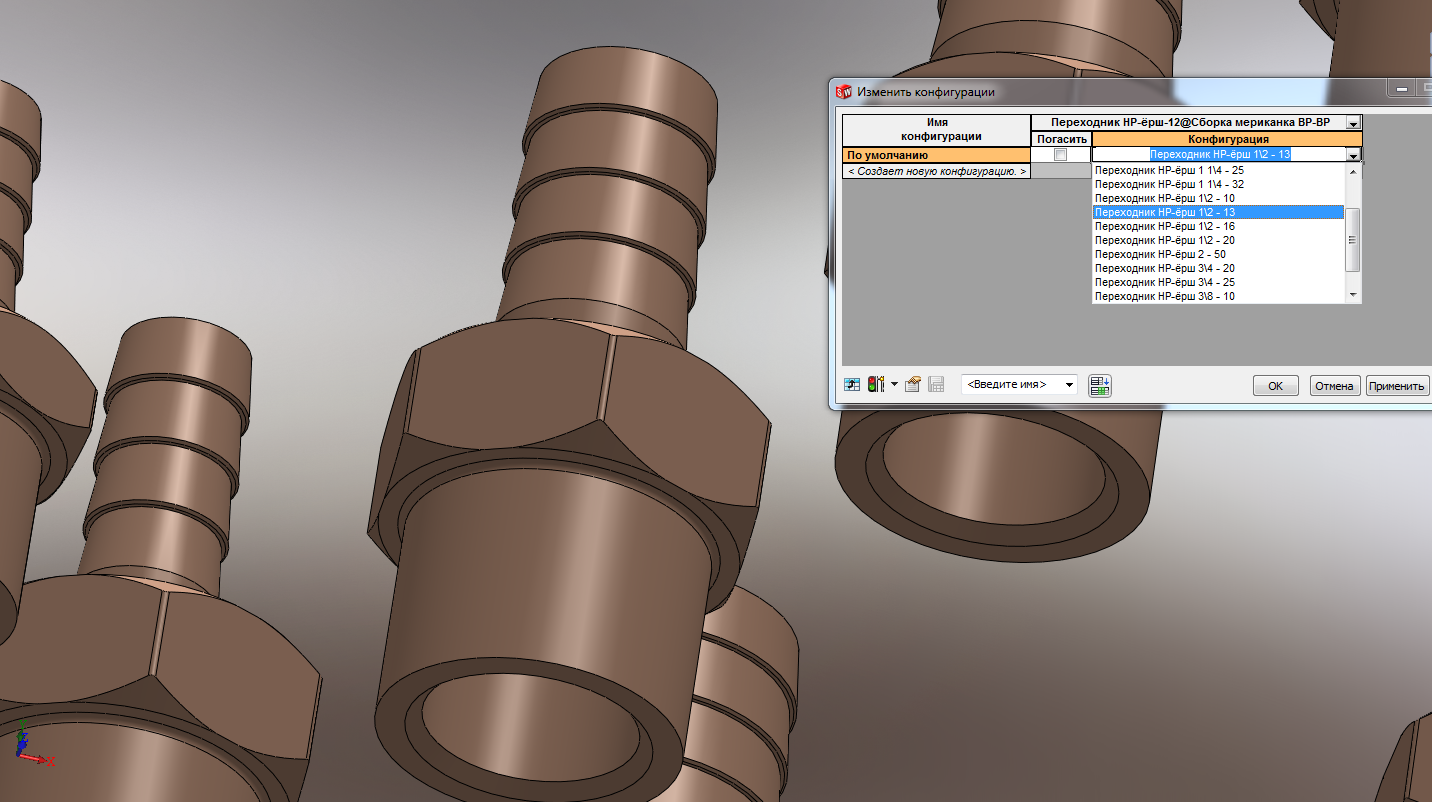Open the Переходник НР-ёрш-12 column header dropdown

[1353, 123]
